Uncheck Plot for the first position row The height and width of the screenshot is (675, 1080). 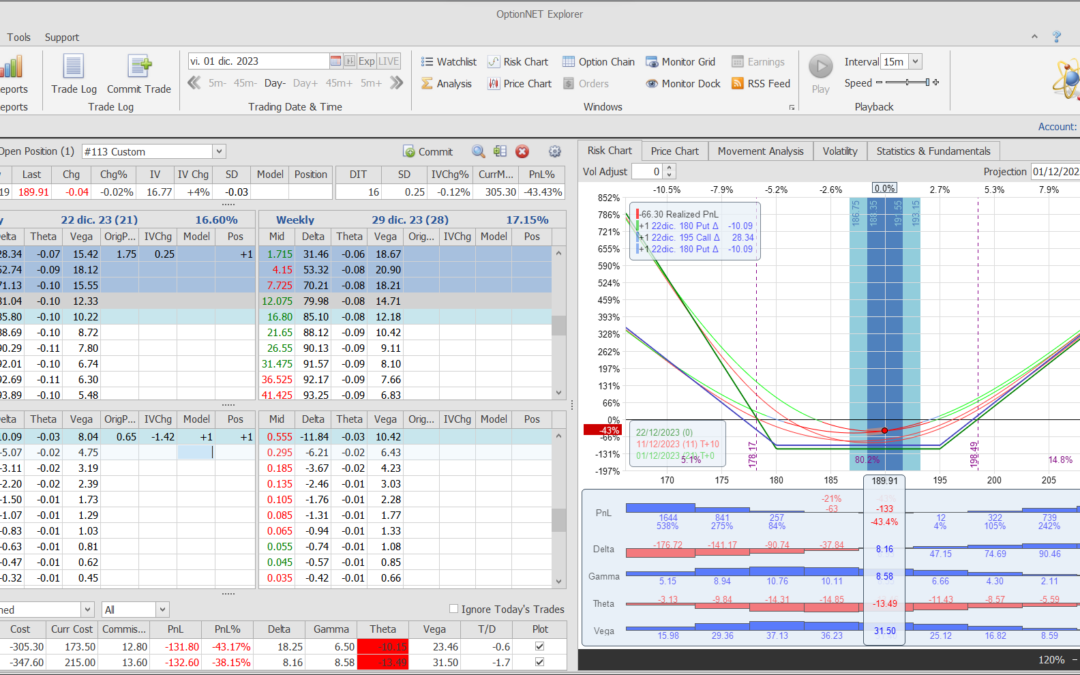541,647
